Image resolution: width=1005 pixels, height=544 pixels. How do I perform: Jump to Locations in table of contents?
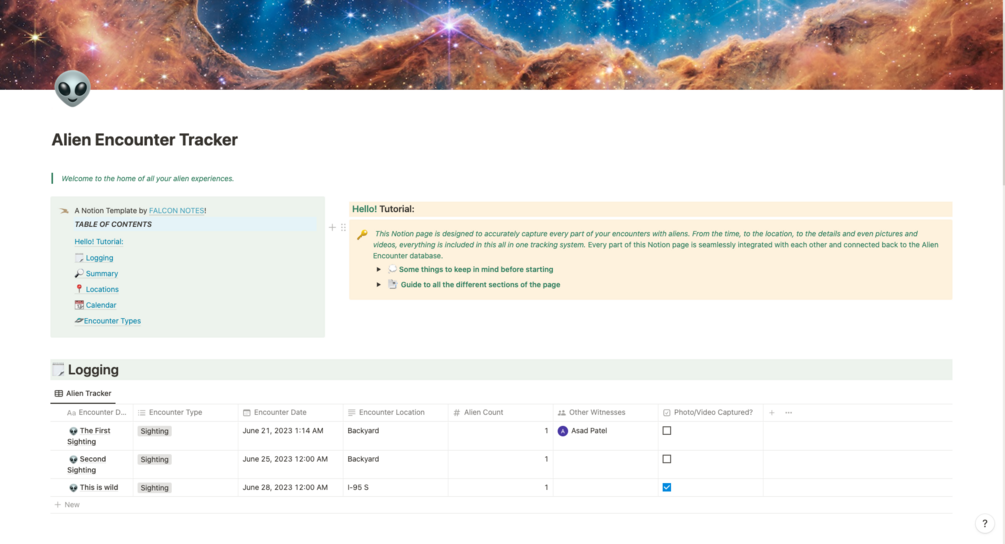tap(102, 289)
